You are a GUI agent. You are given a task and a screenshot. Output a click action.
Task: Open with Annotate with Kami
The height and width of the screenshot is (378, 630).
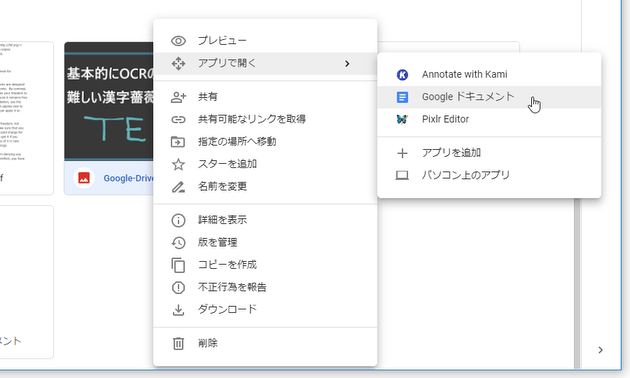point(489,75)
